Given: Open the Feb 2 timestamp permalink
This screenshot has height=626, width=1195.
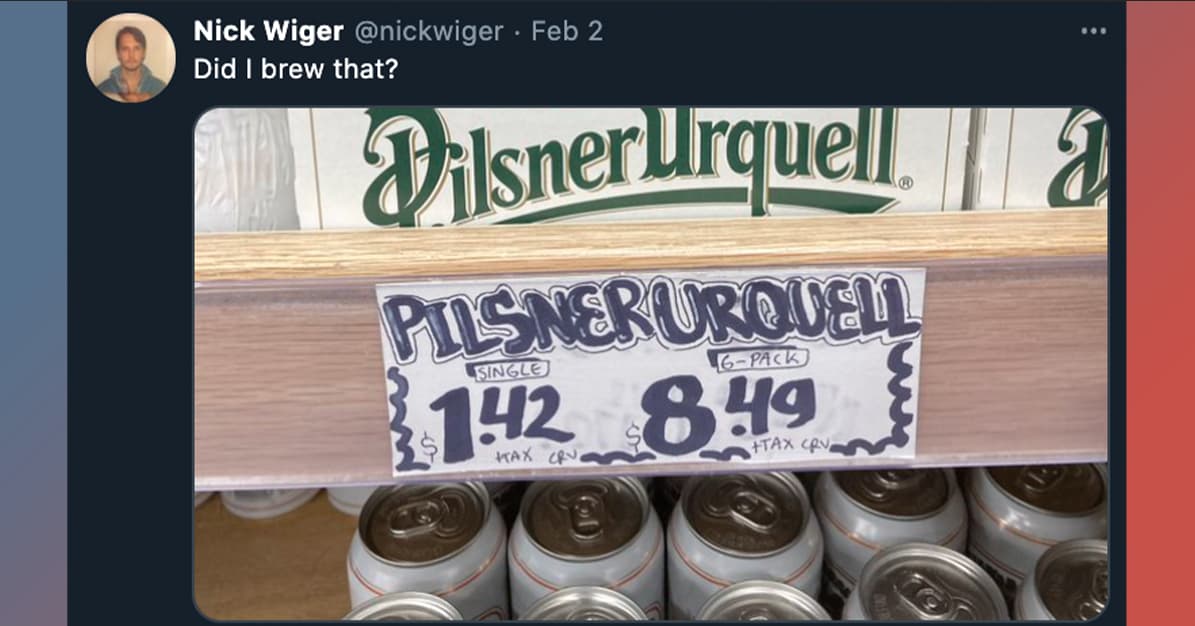Looking at the screenshot, I should click(566, 31).
